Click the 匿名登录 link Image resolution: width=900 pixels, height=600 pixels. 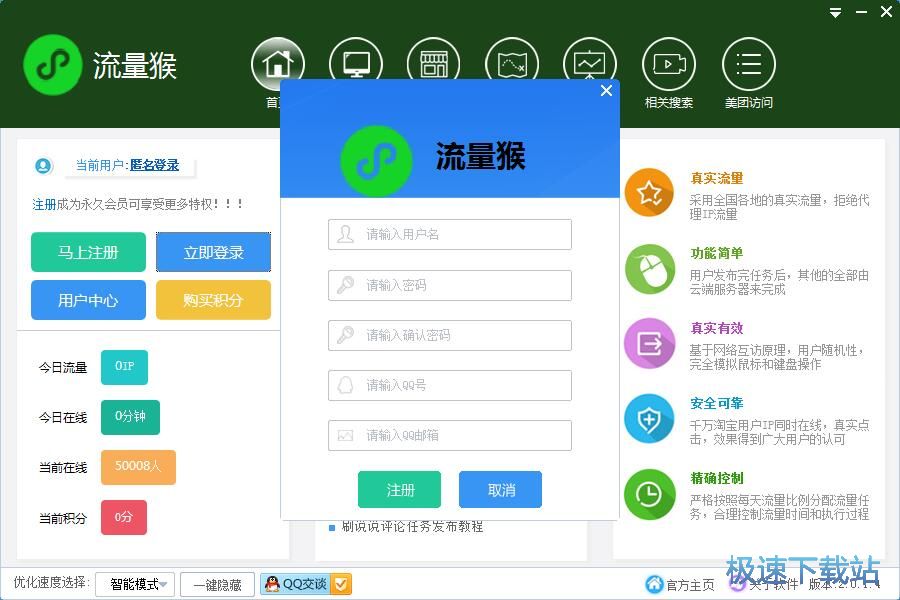tap(154, 165)
